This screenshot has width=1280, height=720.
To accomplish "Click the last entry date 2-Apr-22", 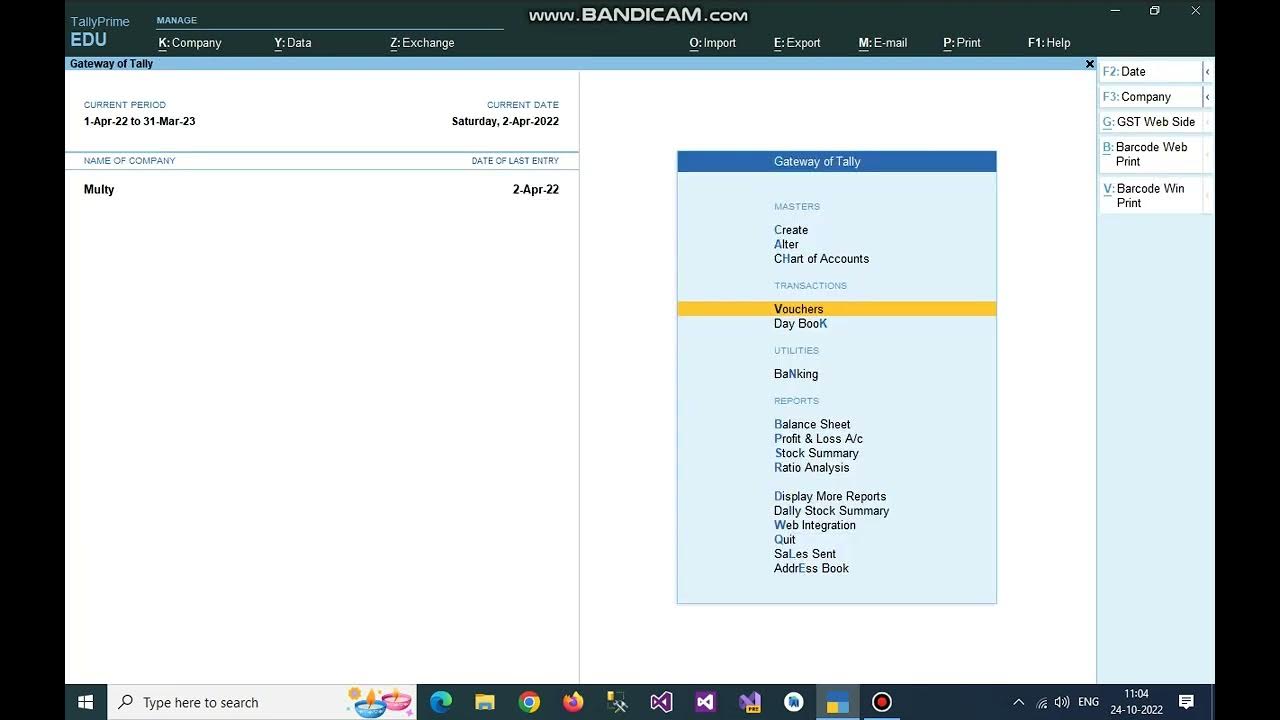I will click(536, 190).
